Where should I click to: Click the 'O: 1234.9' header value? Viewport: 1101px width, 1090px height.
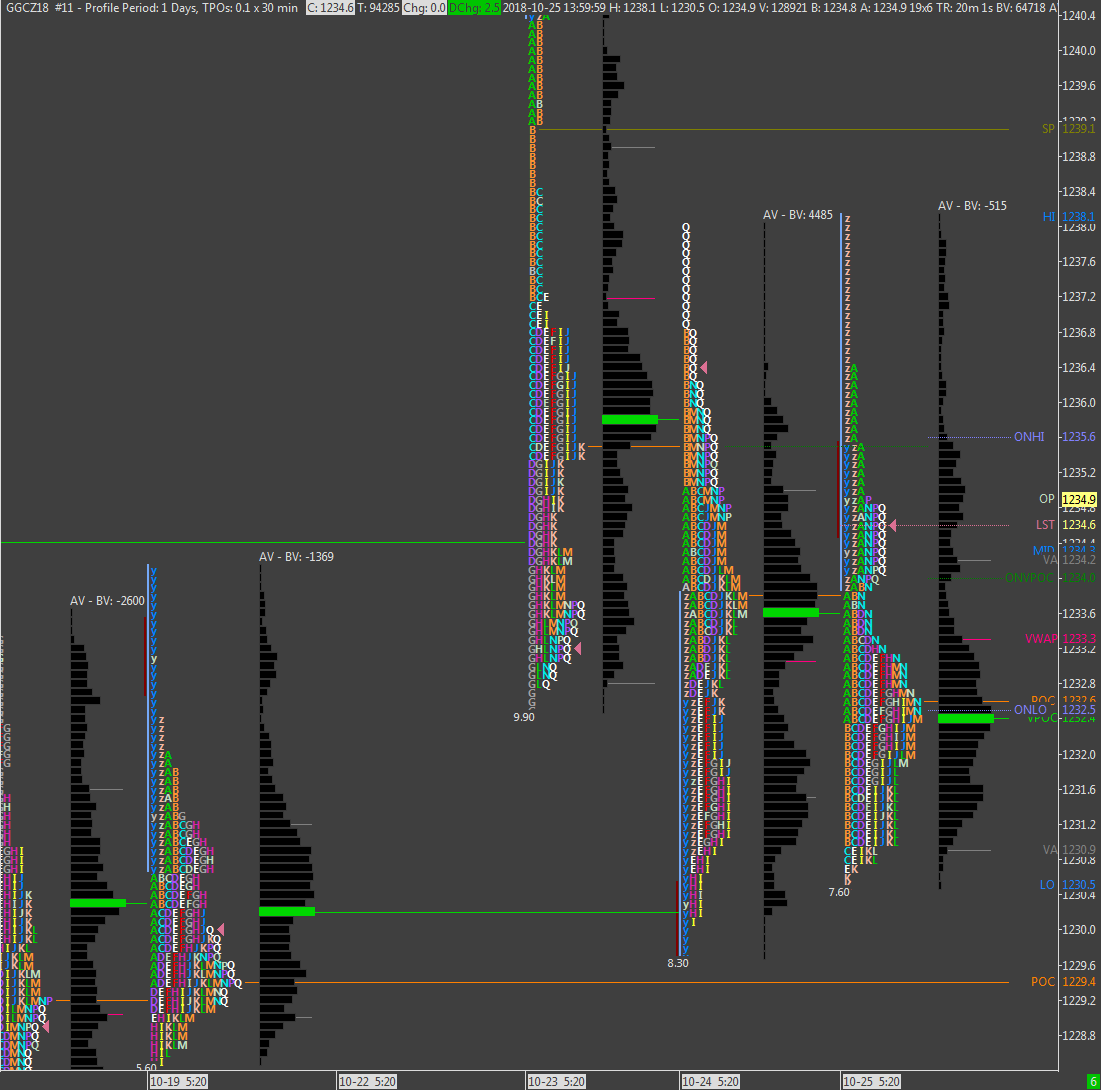pyautogui.click(x=734, y=8)
